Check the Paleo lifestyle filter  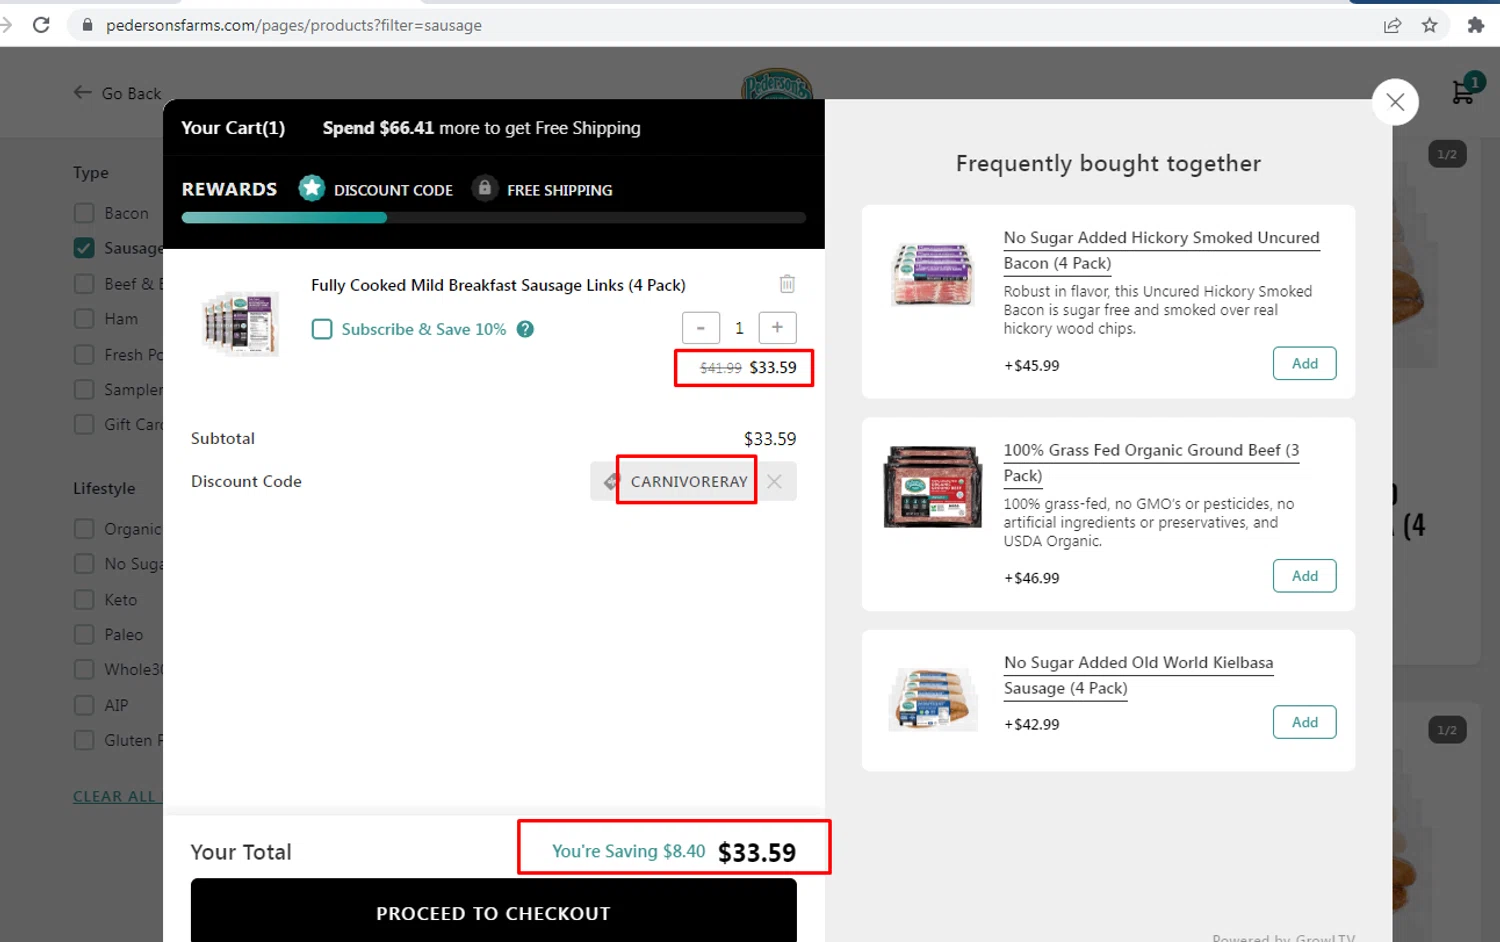click(84, 634)
